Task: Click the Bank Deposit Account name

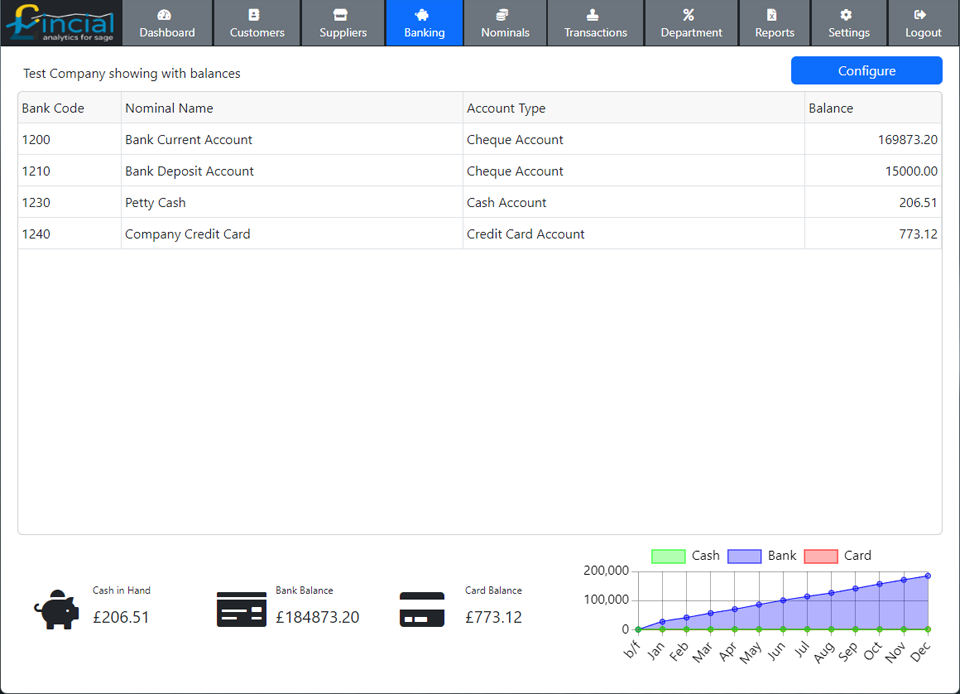Action: click(189, 171)
